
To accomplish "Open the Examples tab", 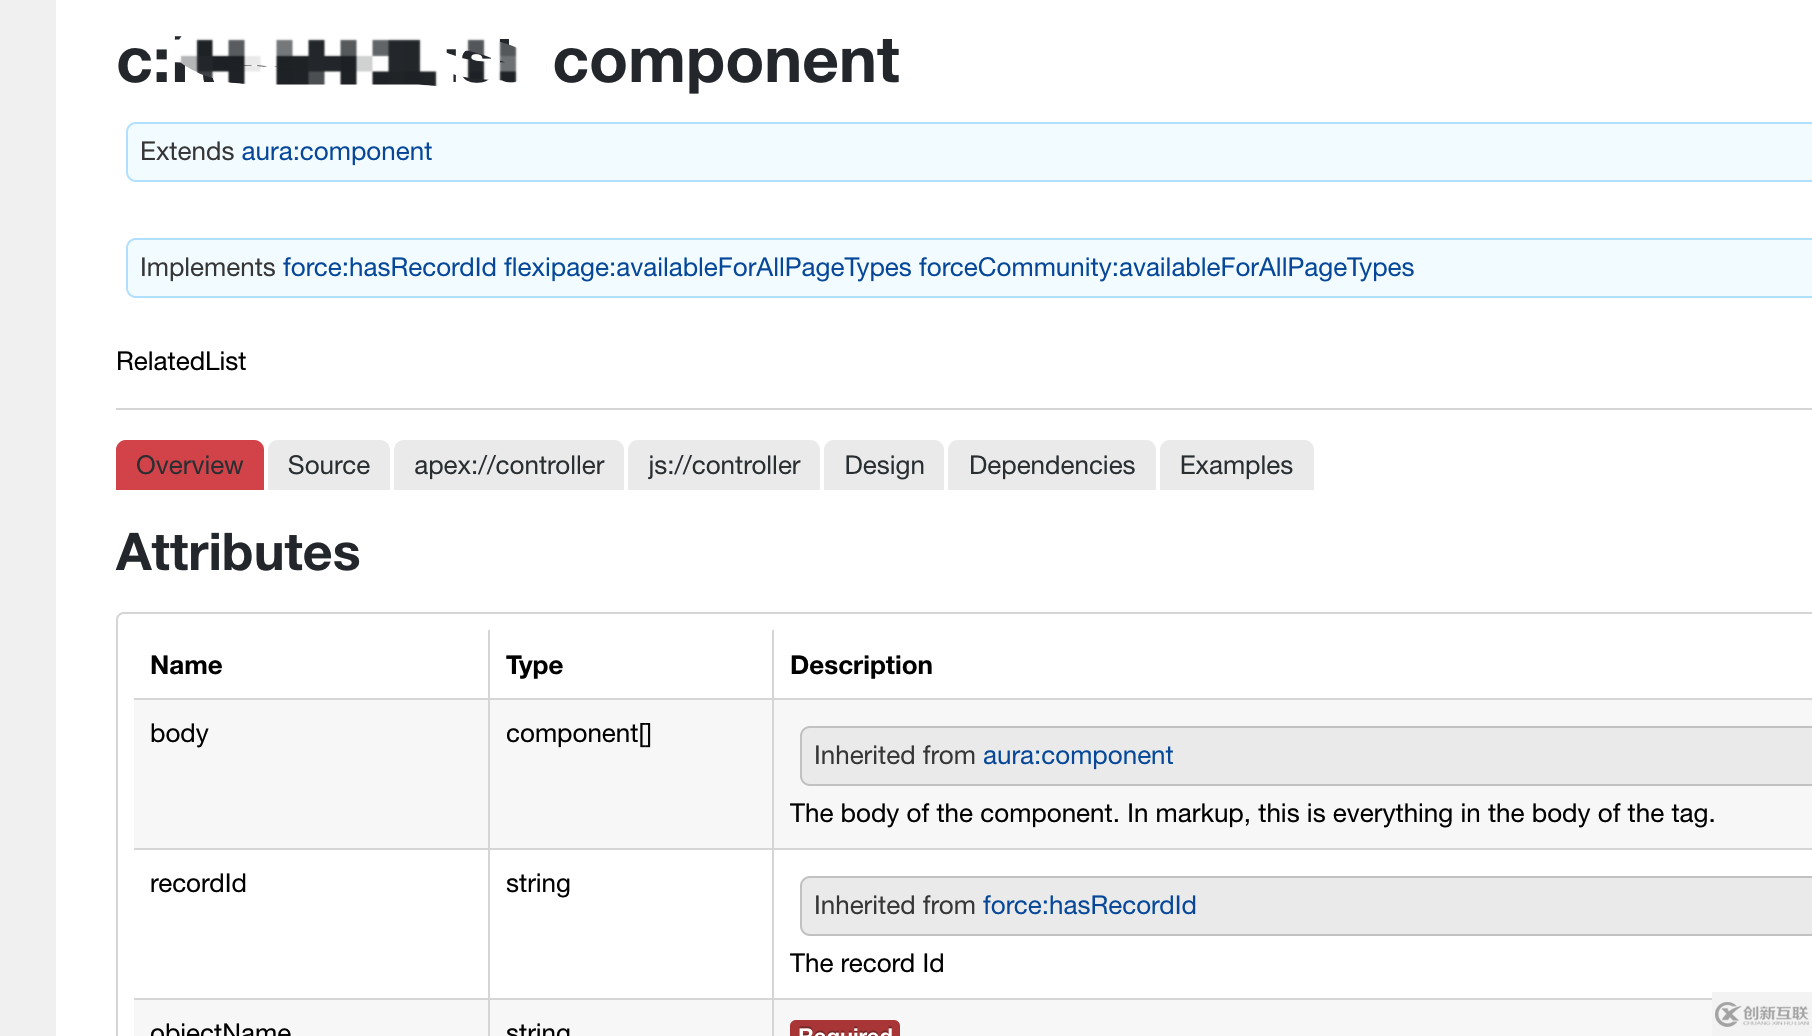I will pos(1236,465).
